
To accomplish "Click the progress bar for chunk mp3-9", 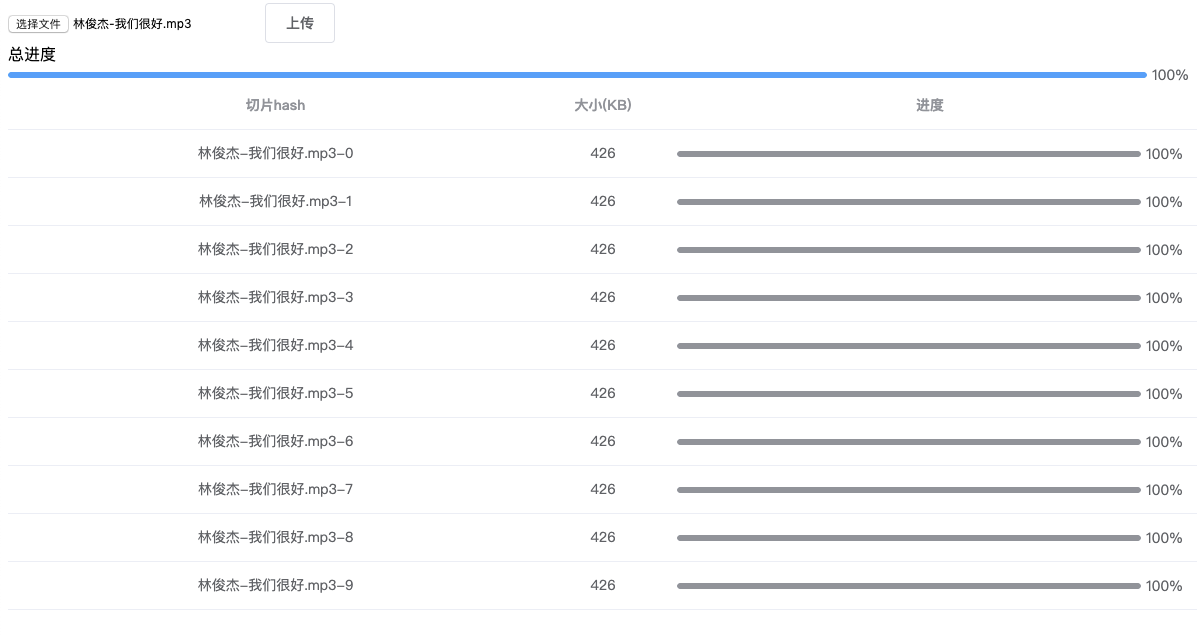I will tap(908, 586).
